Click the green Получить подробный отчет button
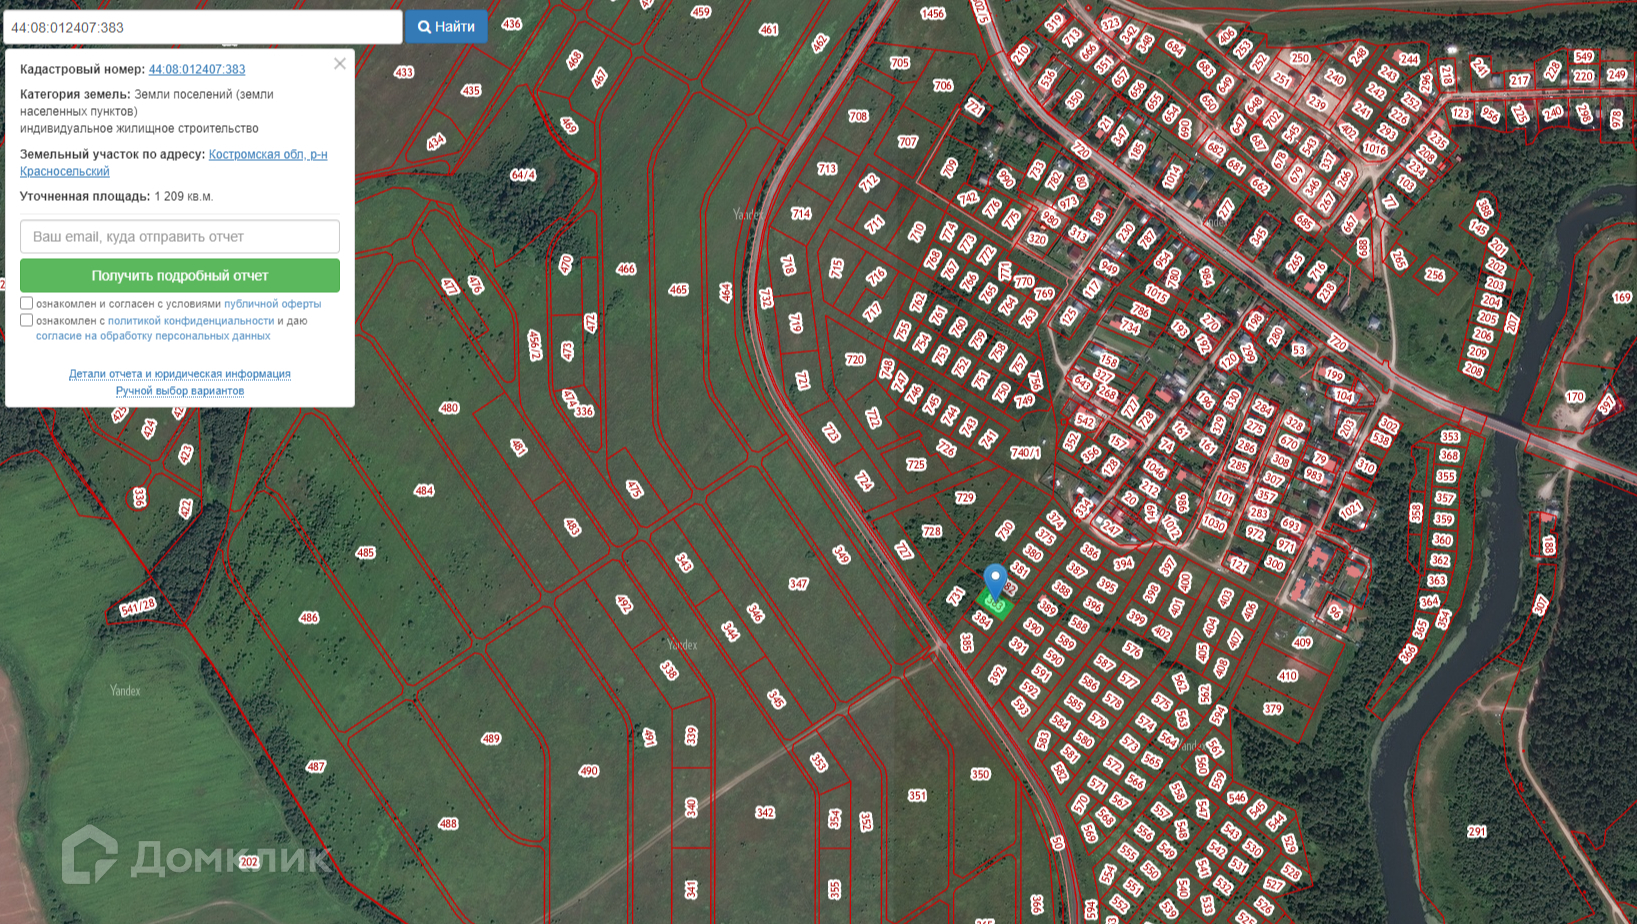 pyautogui.click(x=180, y=275)
